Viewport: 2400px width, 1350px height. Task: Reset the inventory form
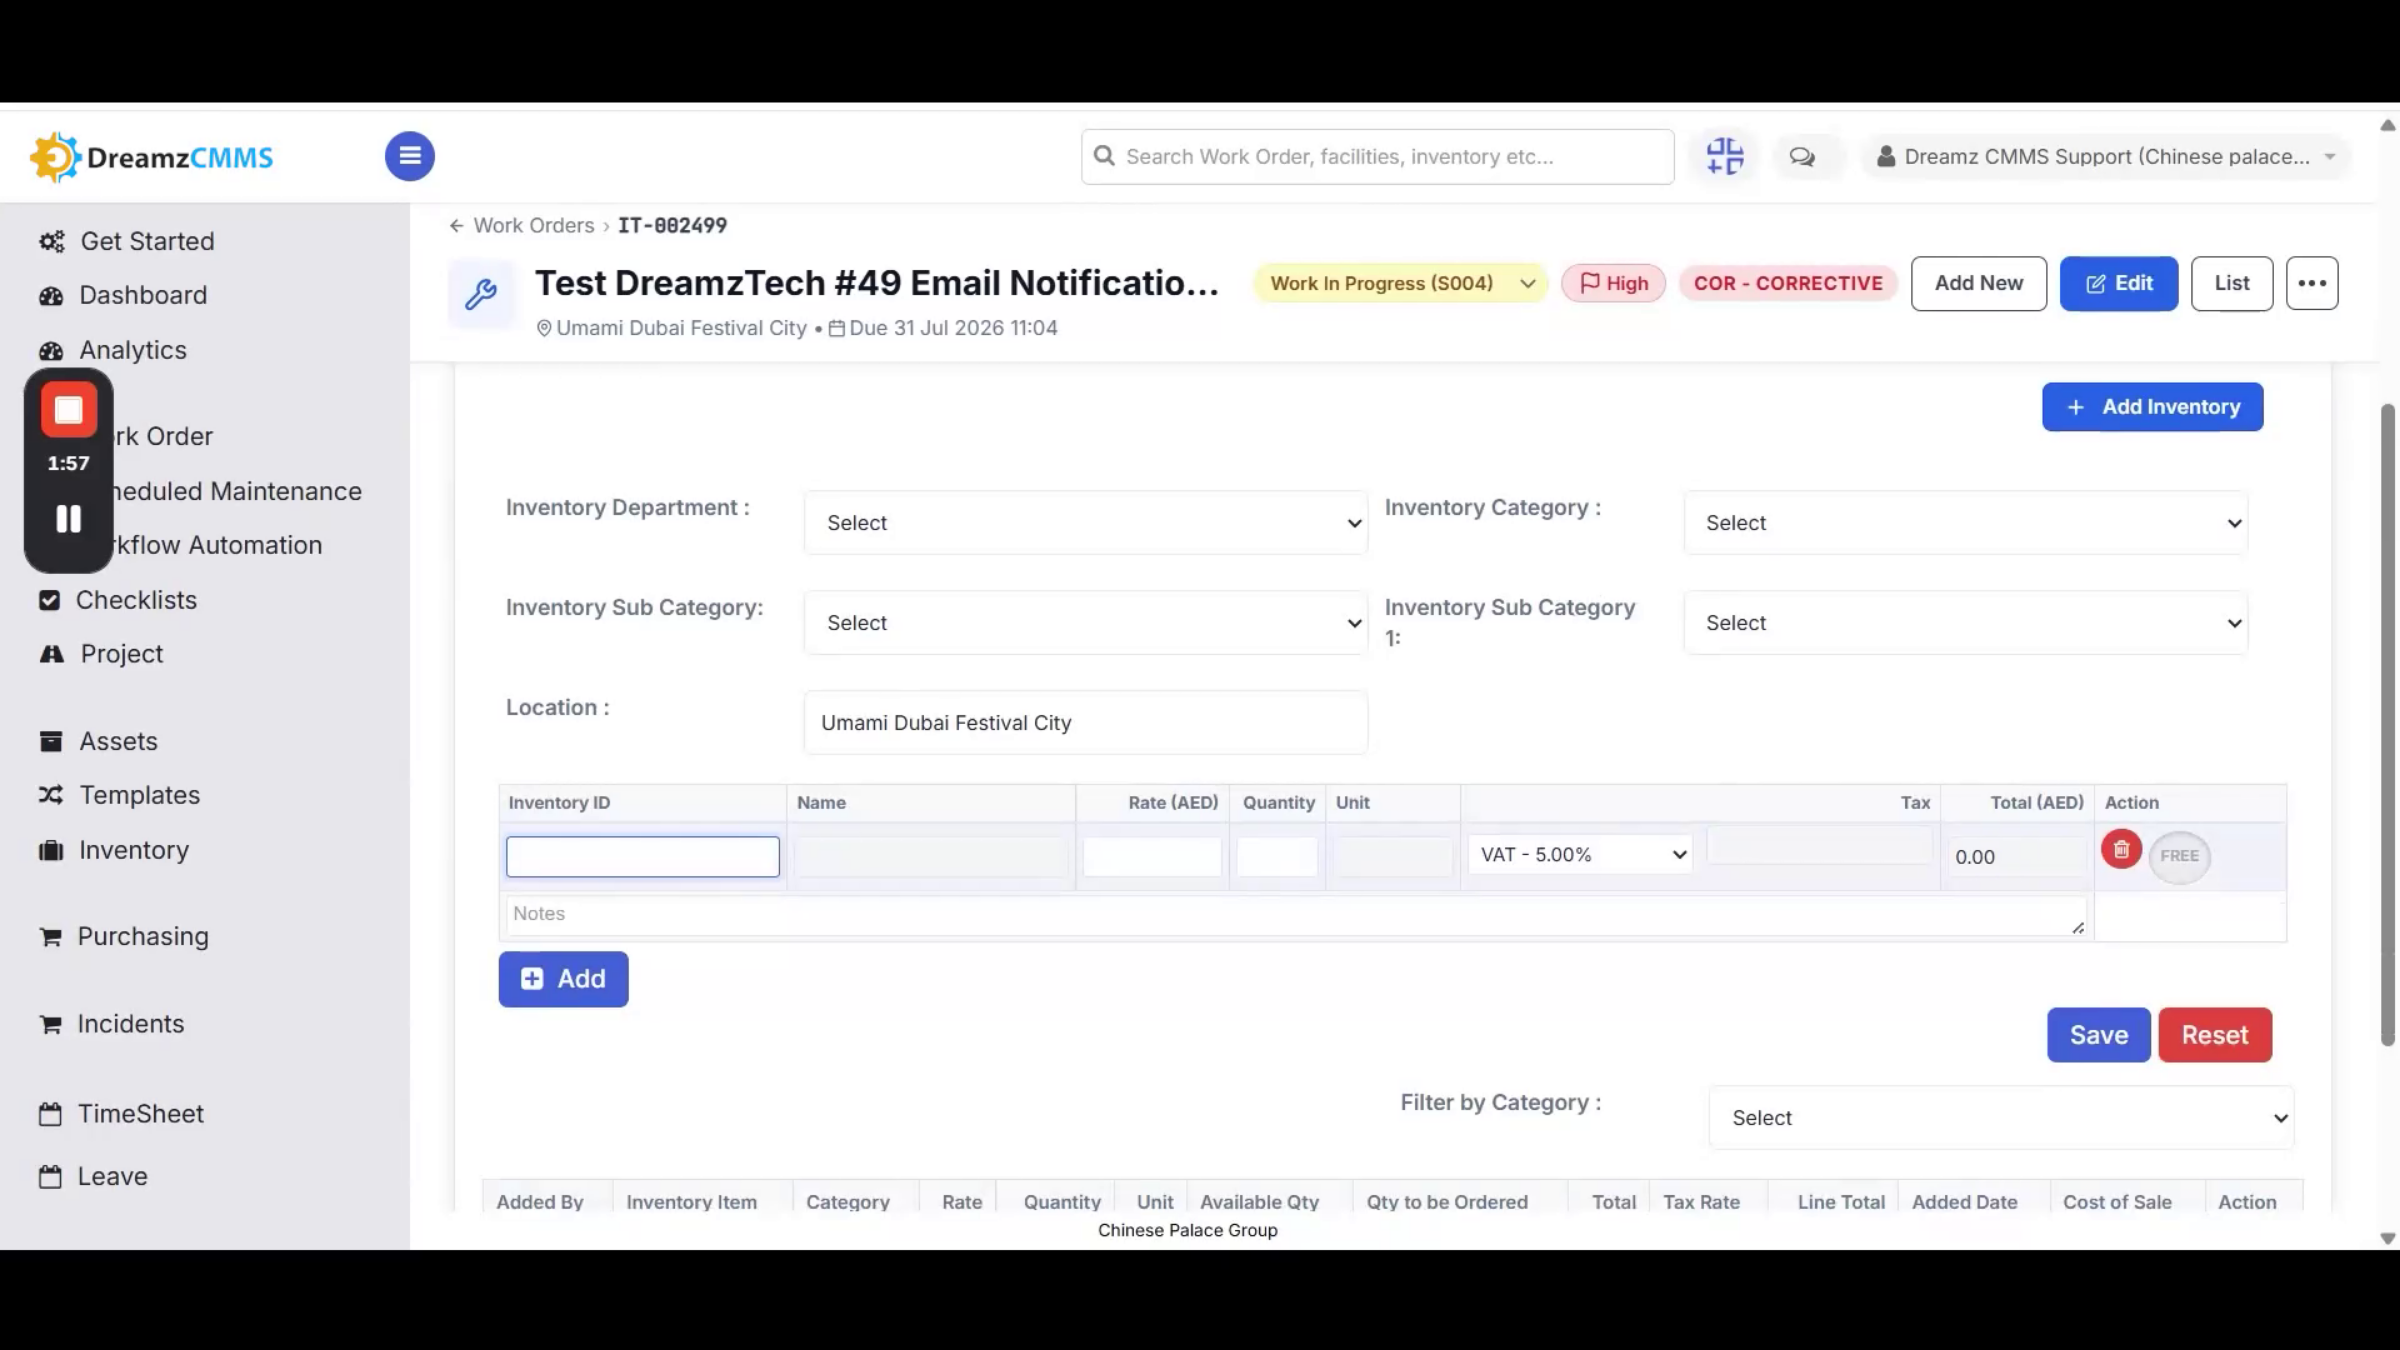click(x=2215, y=1035)
